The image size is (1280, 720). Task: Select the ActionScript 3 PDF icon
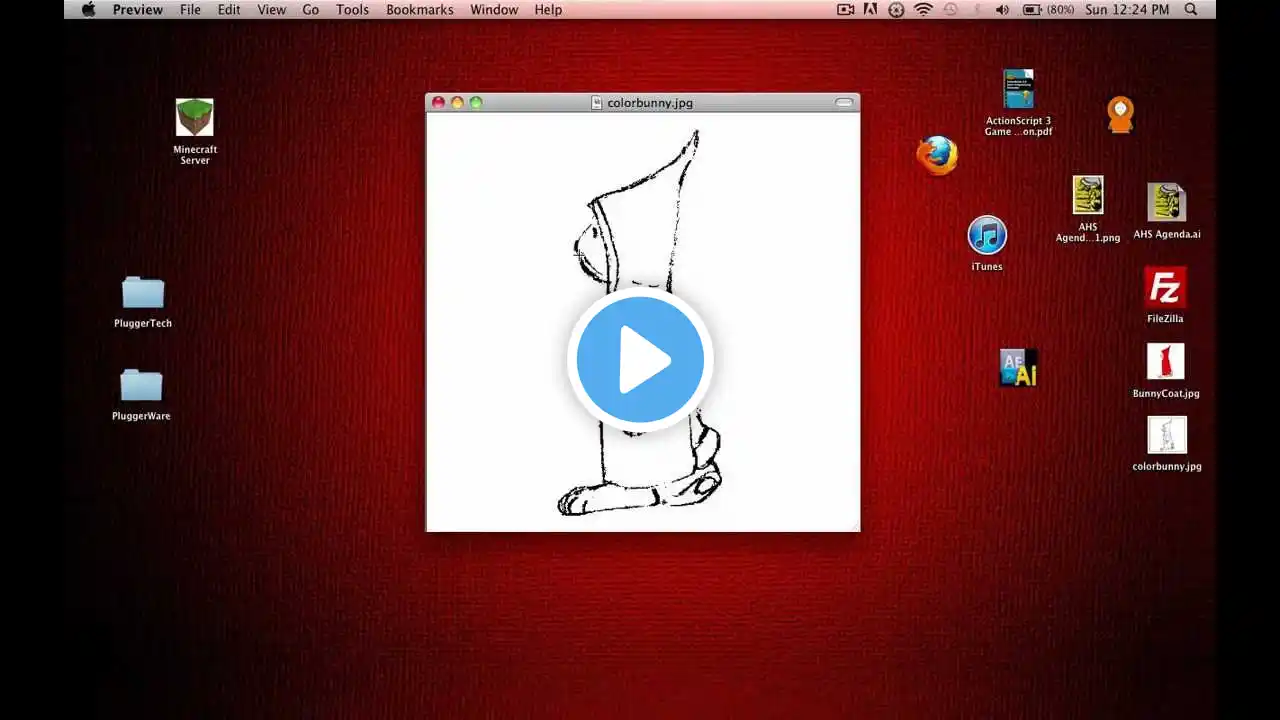click(1018, 90)
